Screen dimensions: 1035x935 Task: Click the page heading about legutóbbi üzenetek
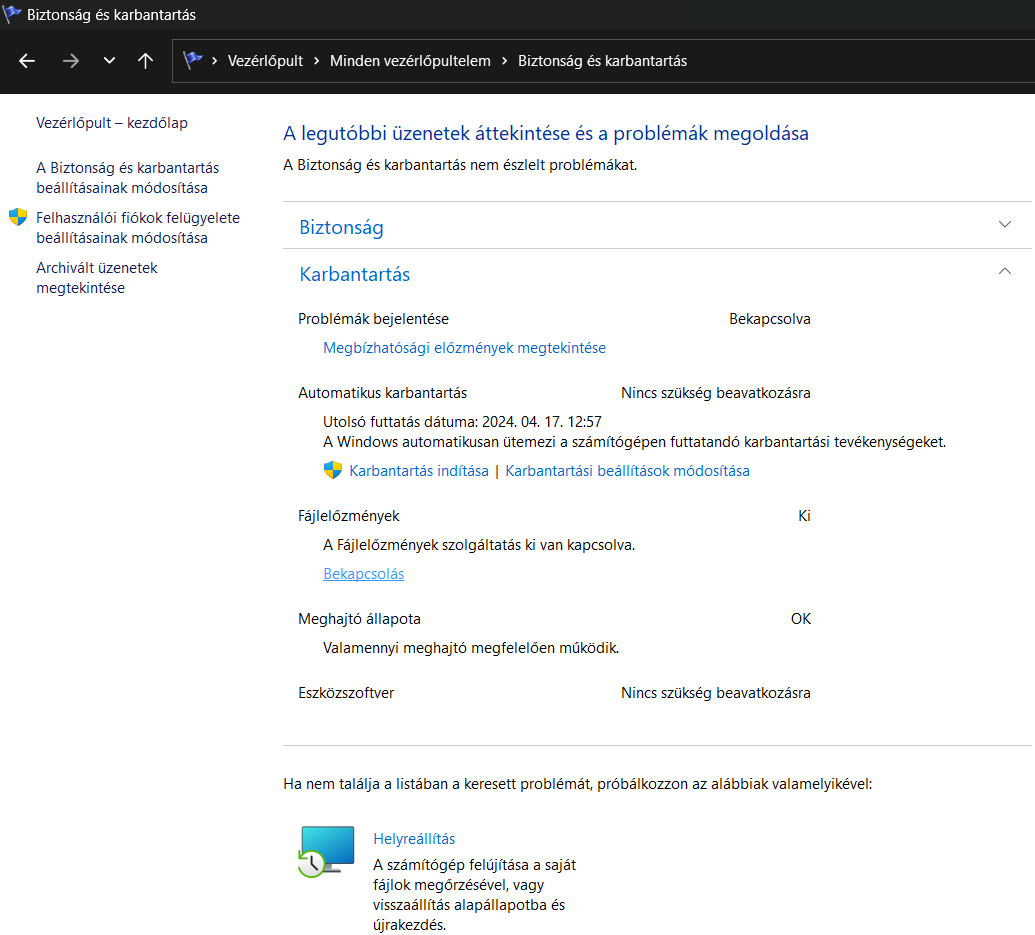546,133
